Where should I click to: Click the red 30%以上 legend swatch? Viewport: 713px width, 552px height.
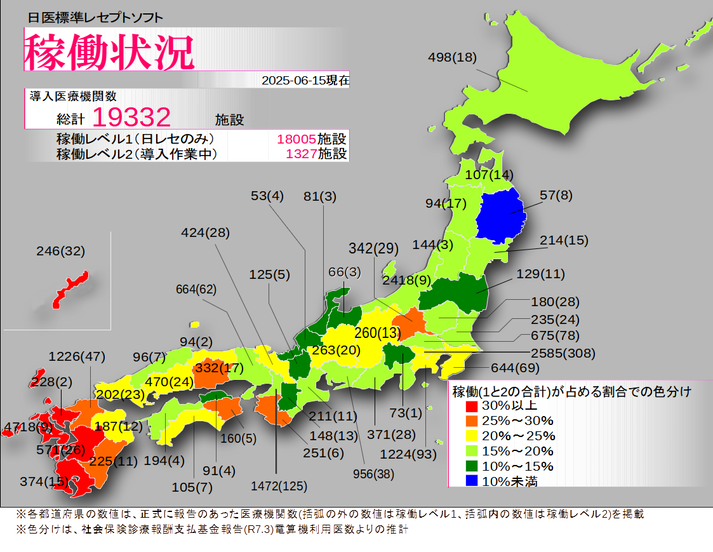point(472,406)
